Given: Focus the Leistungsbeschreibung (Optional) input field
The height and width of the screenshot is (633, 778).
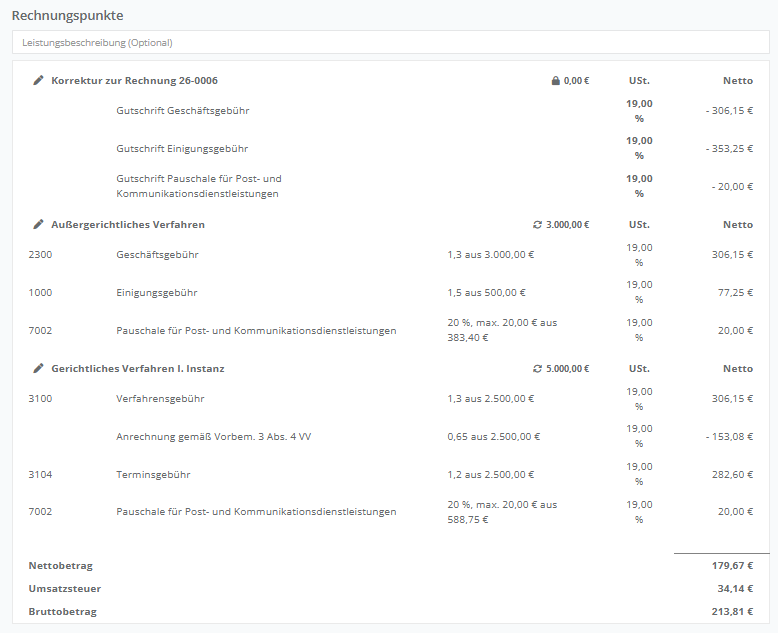Looking at the screenshot, I should click(x=390, y=43).
